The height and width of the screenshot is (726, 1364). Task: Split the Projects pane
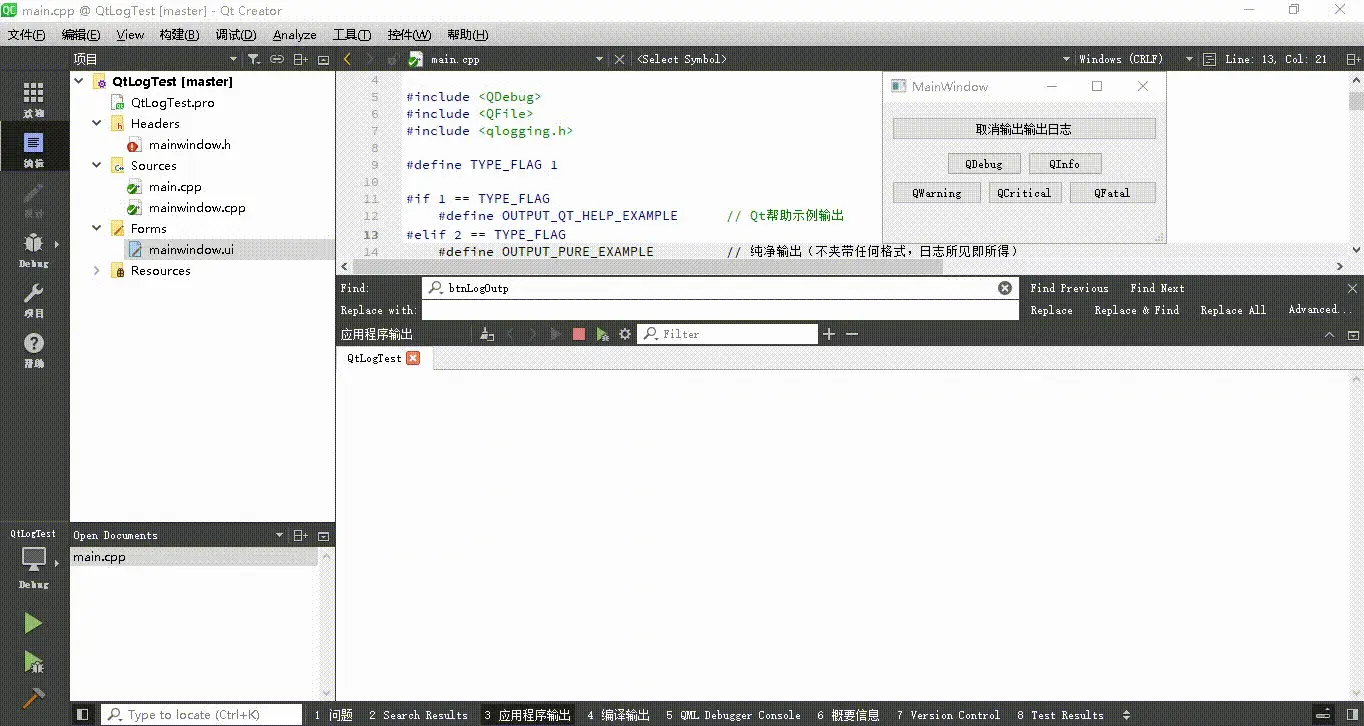301,60
